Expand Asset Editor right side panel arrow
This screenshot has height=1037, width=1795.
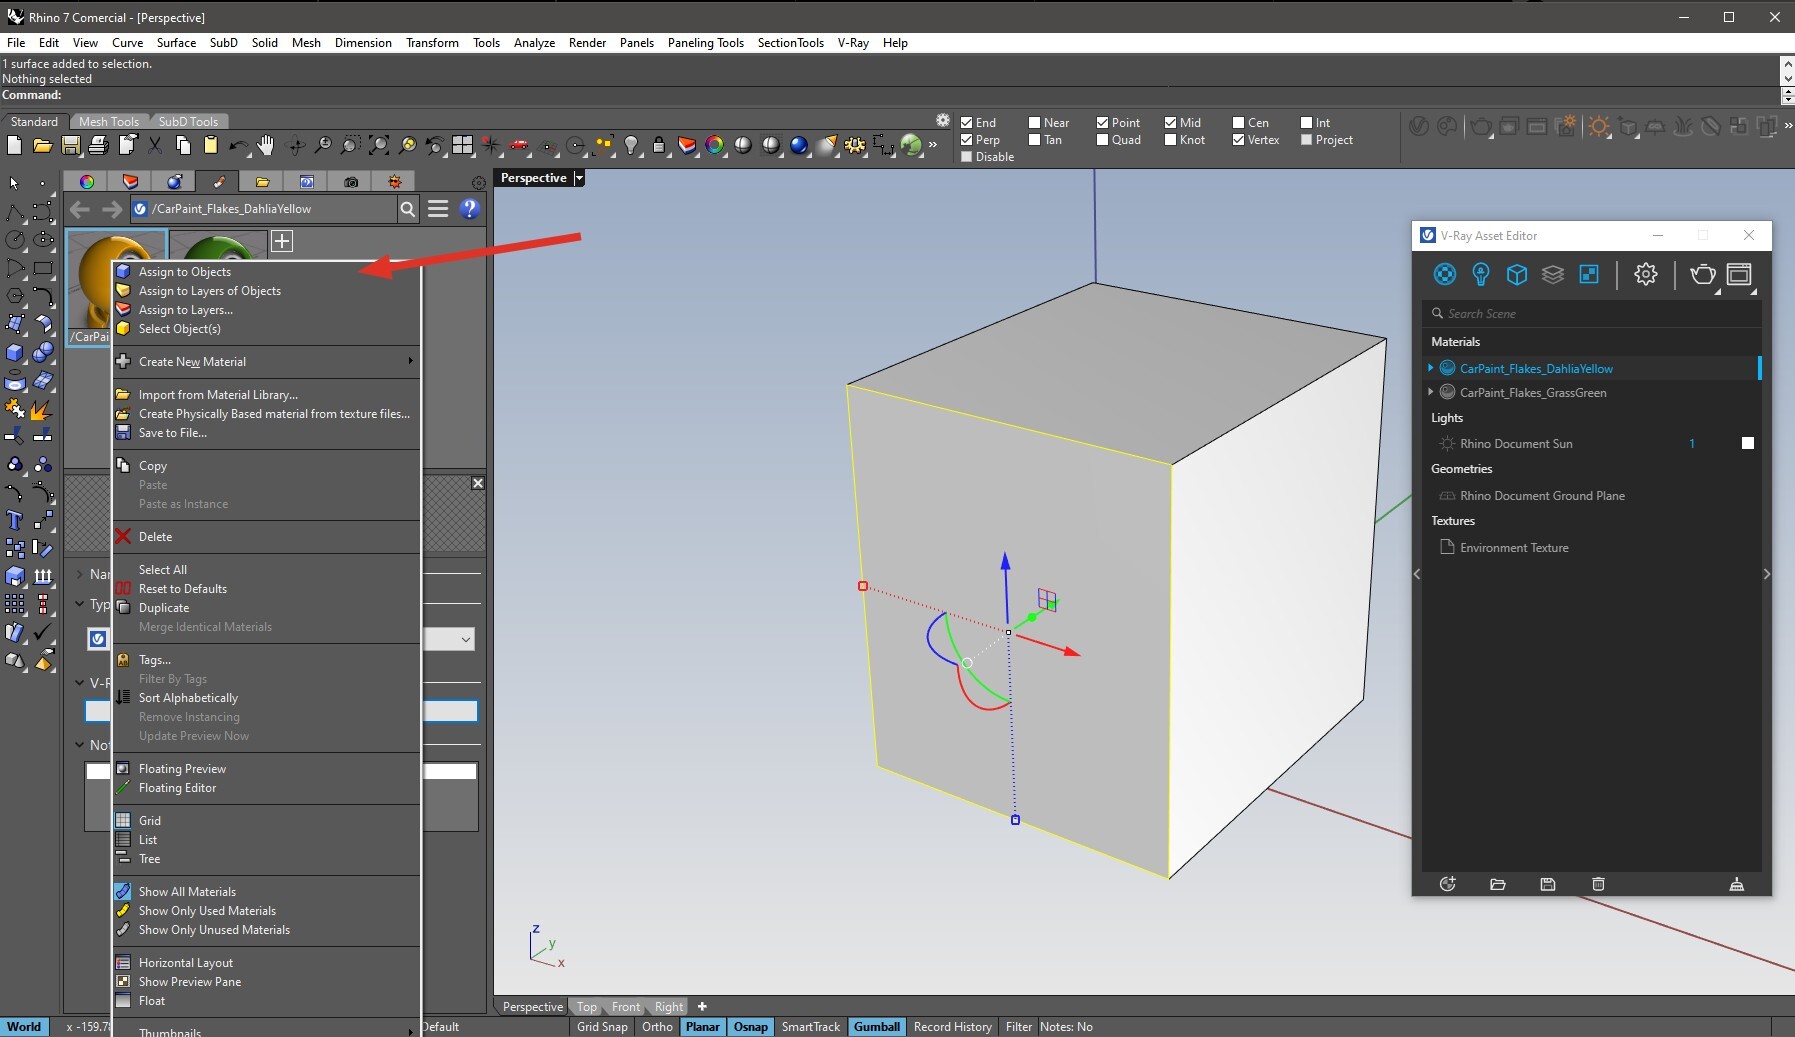tap(1767, 574)
